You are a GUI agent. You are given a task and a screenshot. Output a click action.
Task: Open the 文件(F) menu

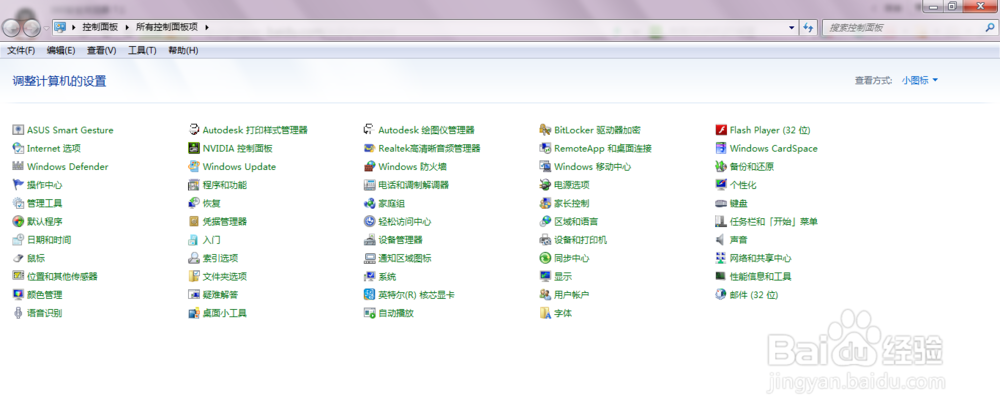pos(21,50)
